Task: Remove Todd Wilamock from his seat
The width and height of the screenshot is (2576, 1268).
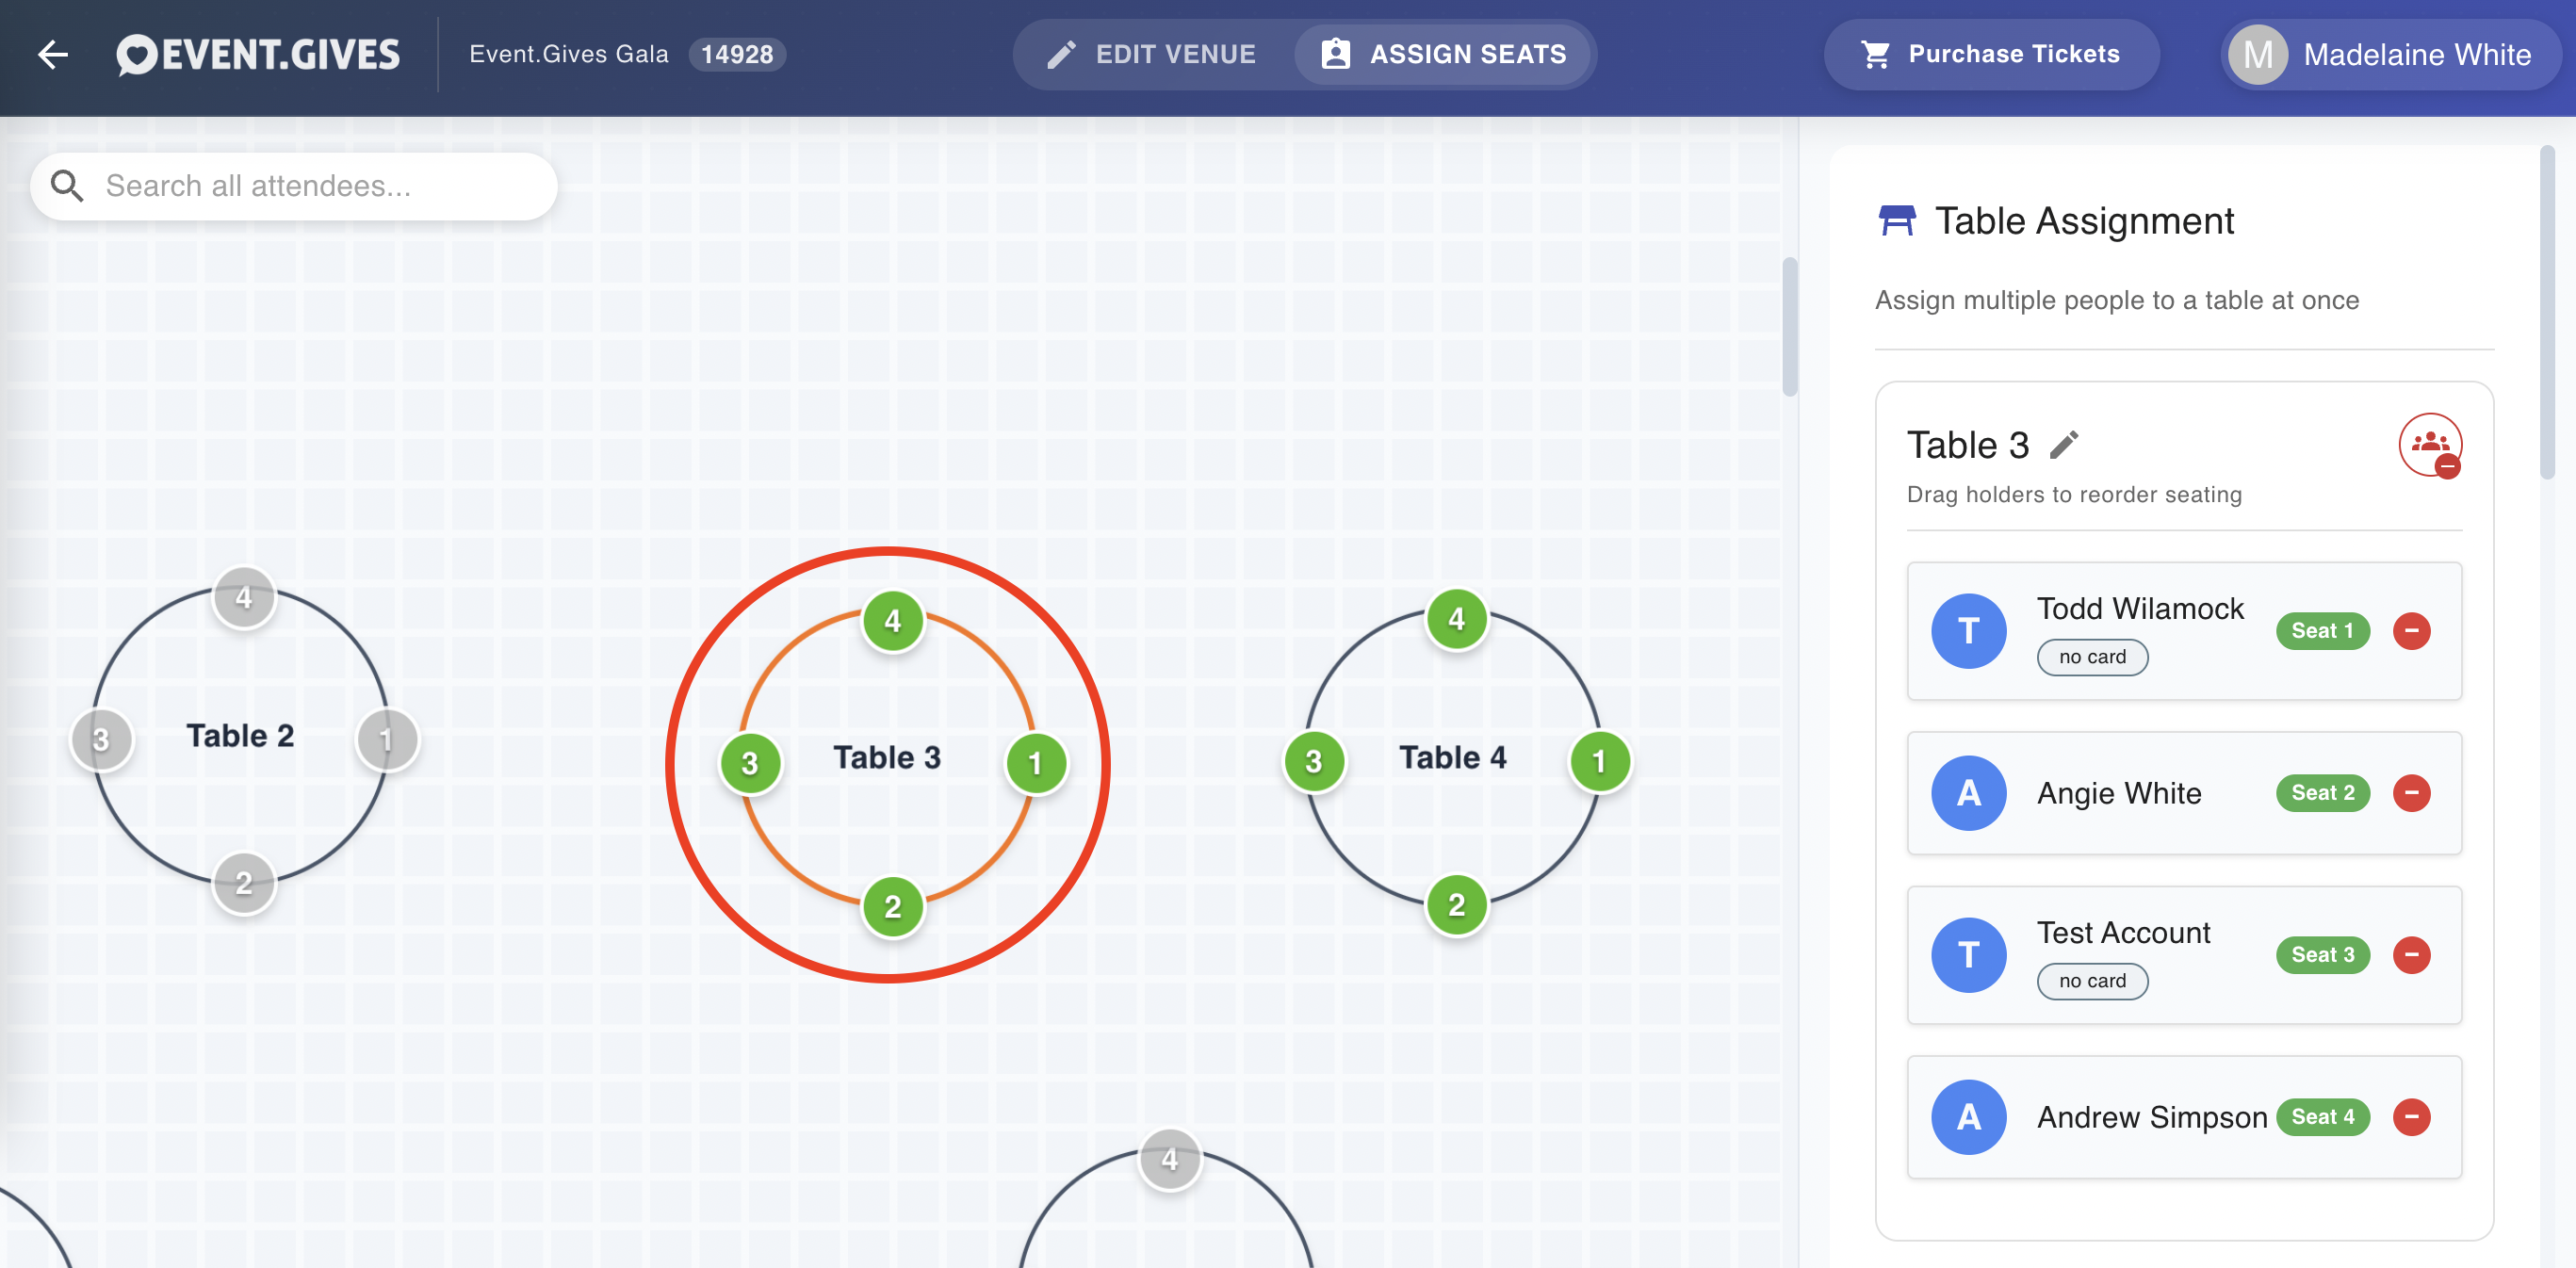Action: (2411, 631)
